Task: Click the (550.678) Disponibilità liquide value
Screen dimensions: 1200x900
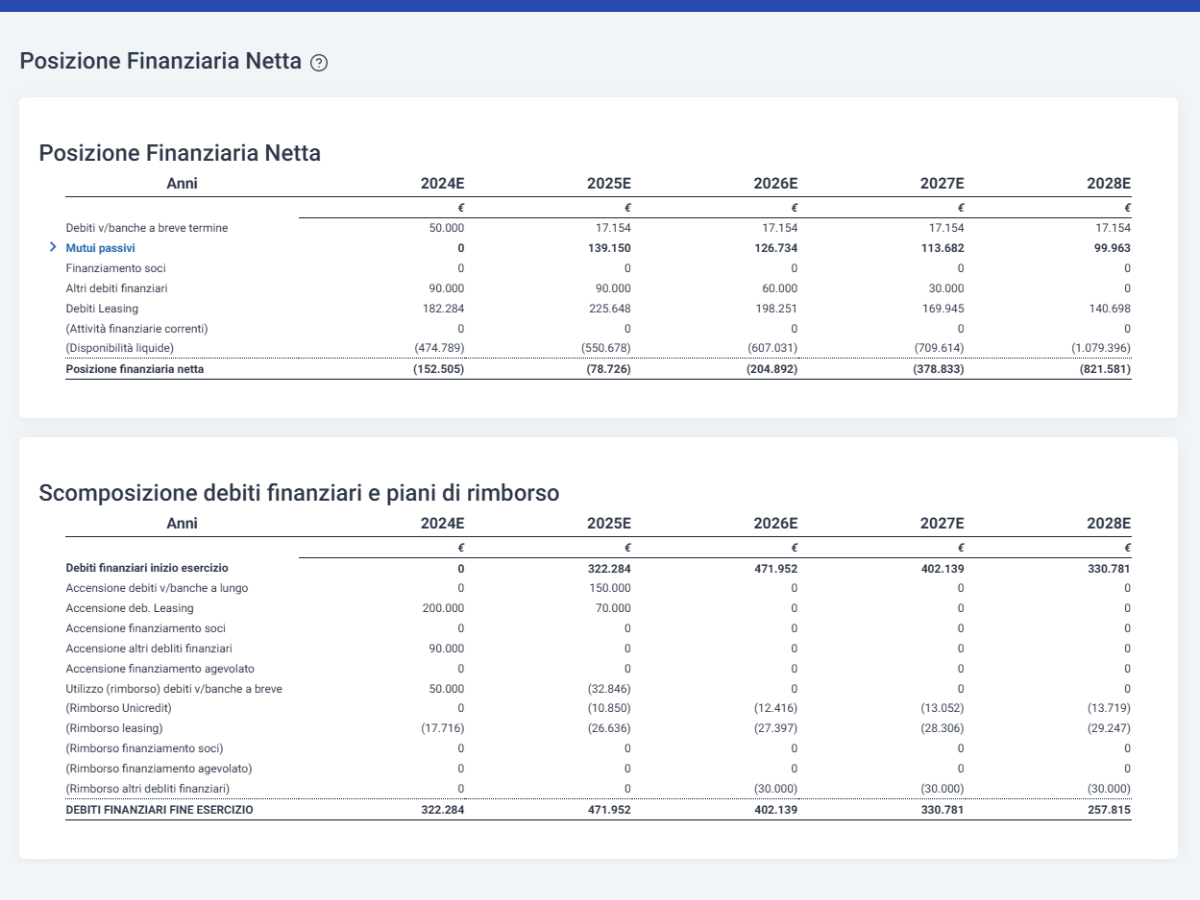Action: [x=606, y=348]
